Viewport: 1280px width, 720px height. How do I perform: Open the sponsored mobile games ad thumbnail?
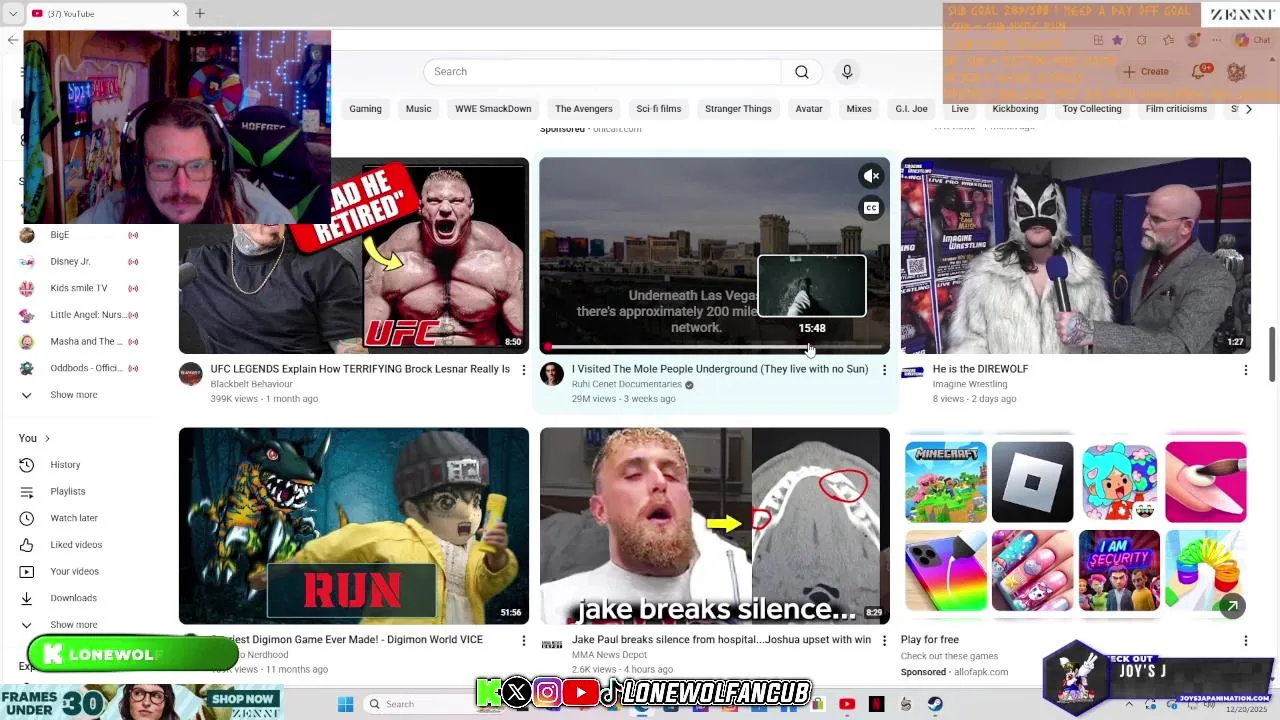click(x=1075, y=526)
